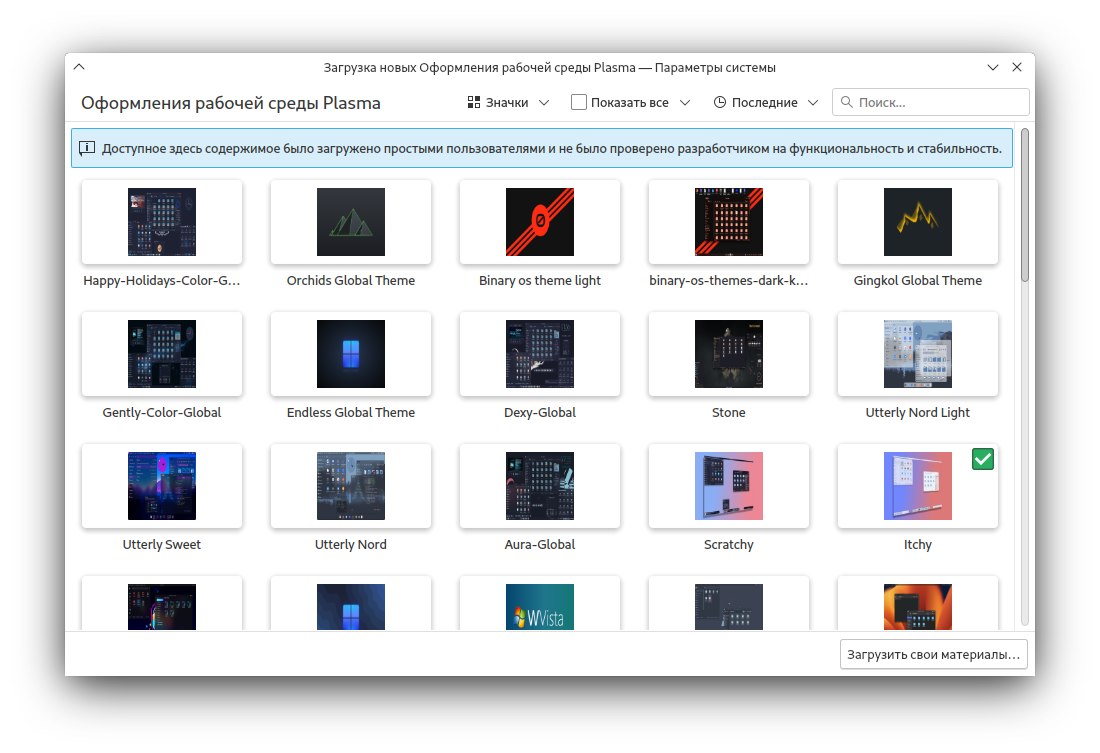1100x753 pixels.
Task: Select the Endless Global Theme thumbnail
Action: pyautogui.click(x=351, y=354)
